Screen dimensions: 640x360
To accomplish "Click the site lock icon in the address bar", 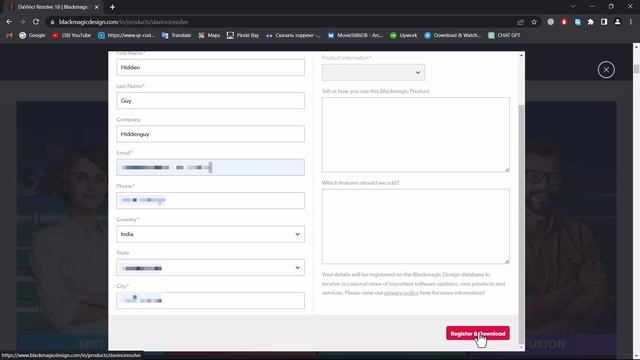I will (52, 22).
